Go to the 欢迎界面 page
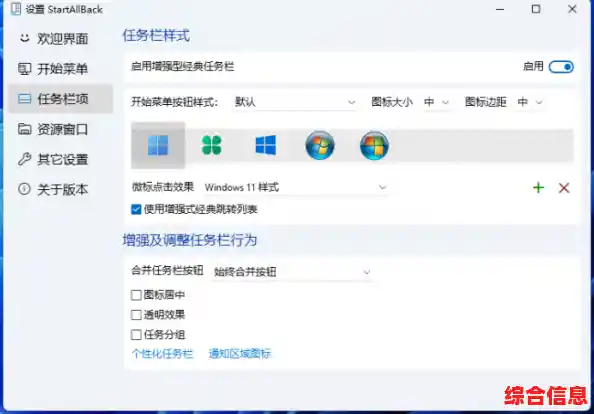 (x=61, y=39)
